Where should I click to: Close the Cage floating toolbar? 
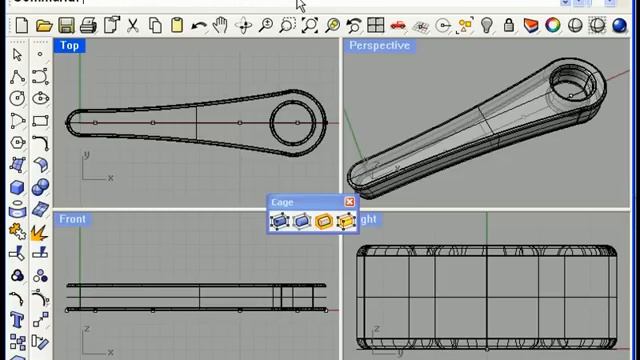[349, 202]
